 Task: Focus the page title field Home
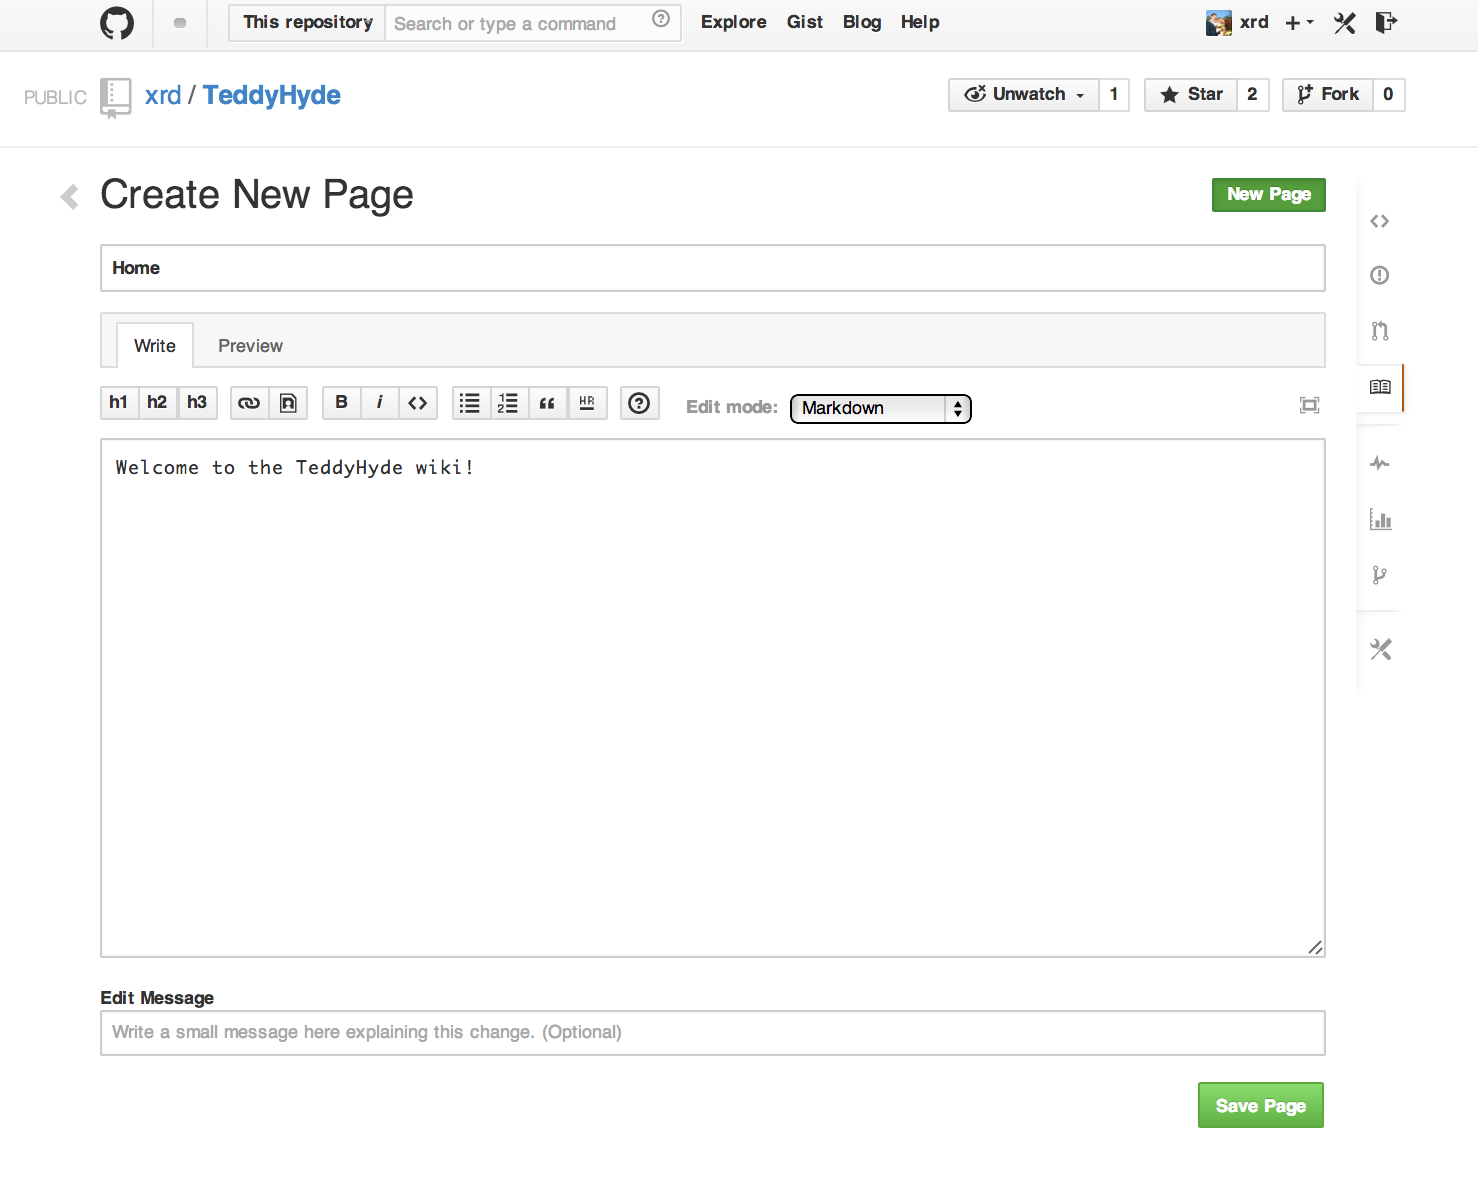[x=713, y=268]
